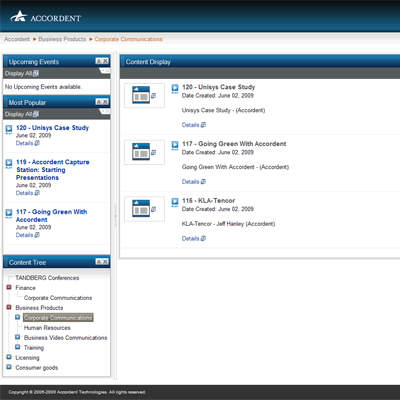Play 117 - Going Green in Content Display
The image size is (400, 400).
tap(175, 145)
